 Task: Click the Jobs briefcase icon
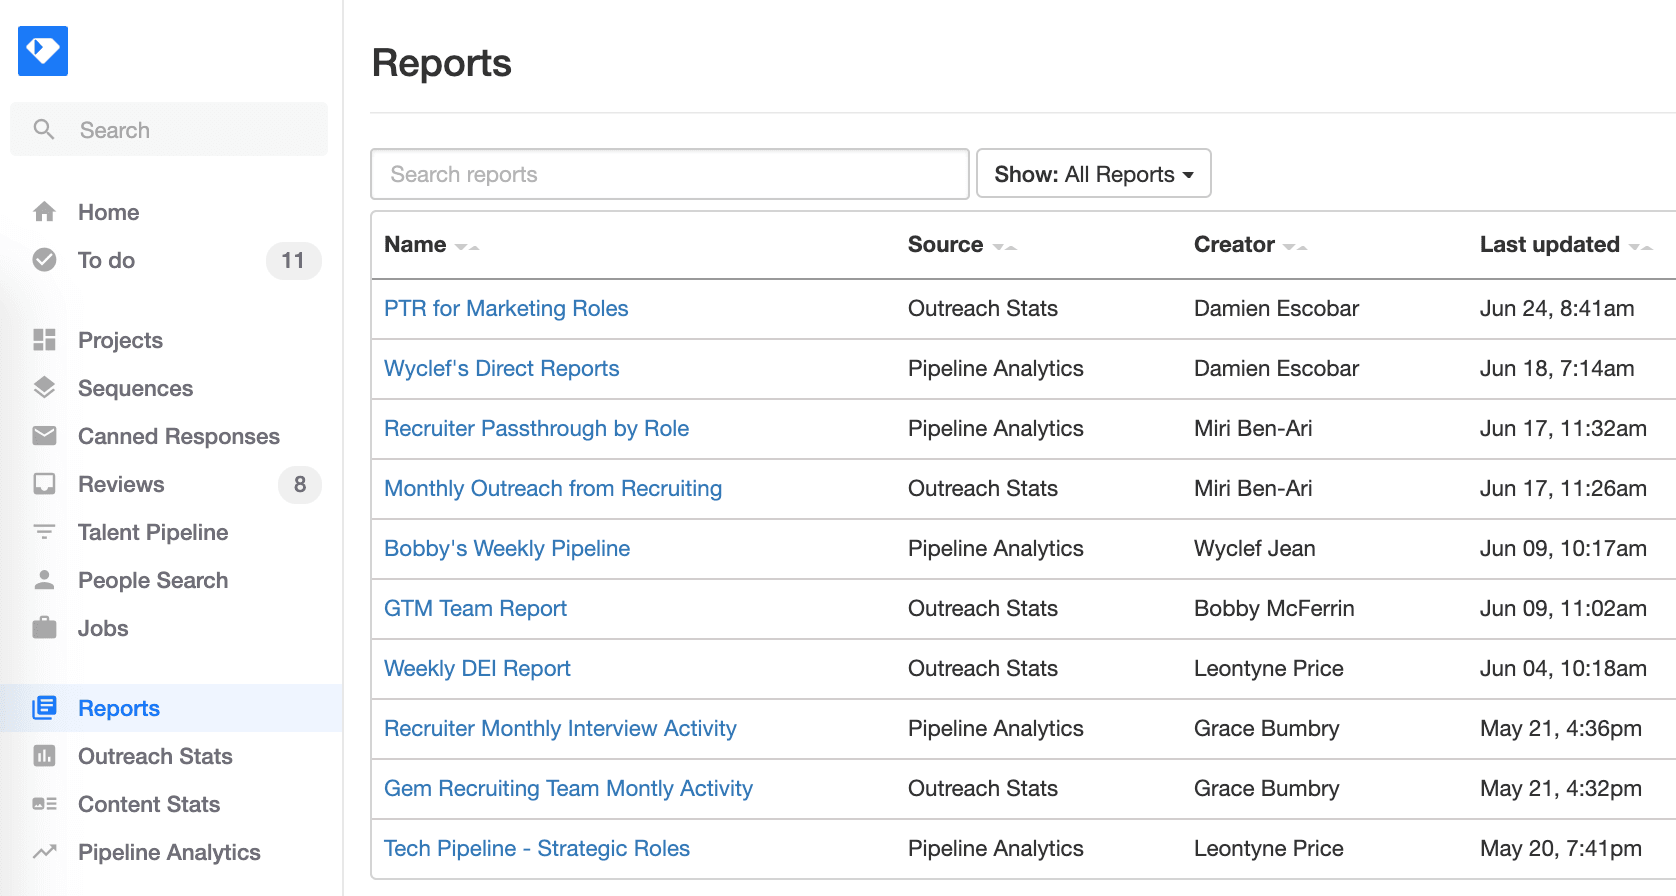click(x=44, y=628)
